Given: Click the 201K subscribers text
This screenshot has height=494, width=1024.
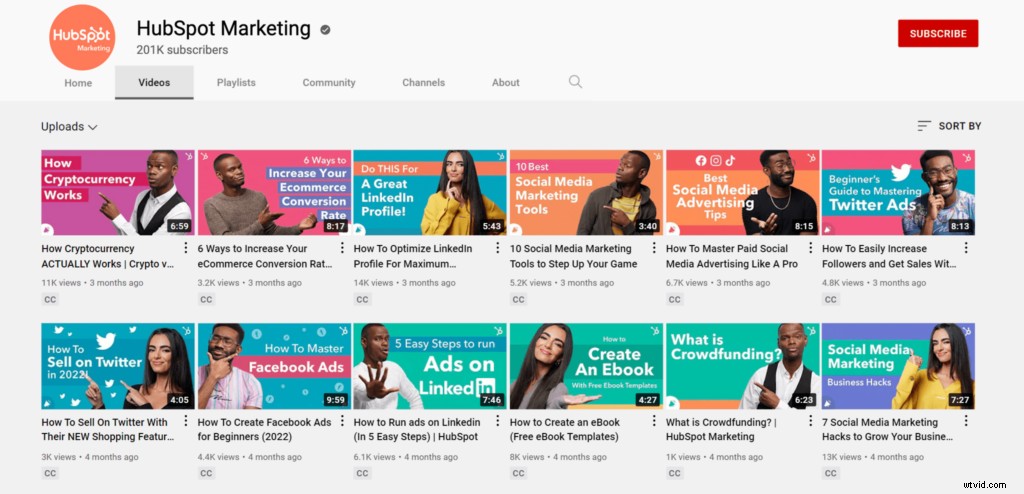Looking at the screenshot, I should 182,50.
